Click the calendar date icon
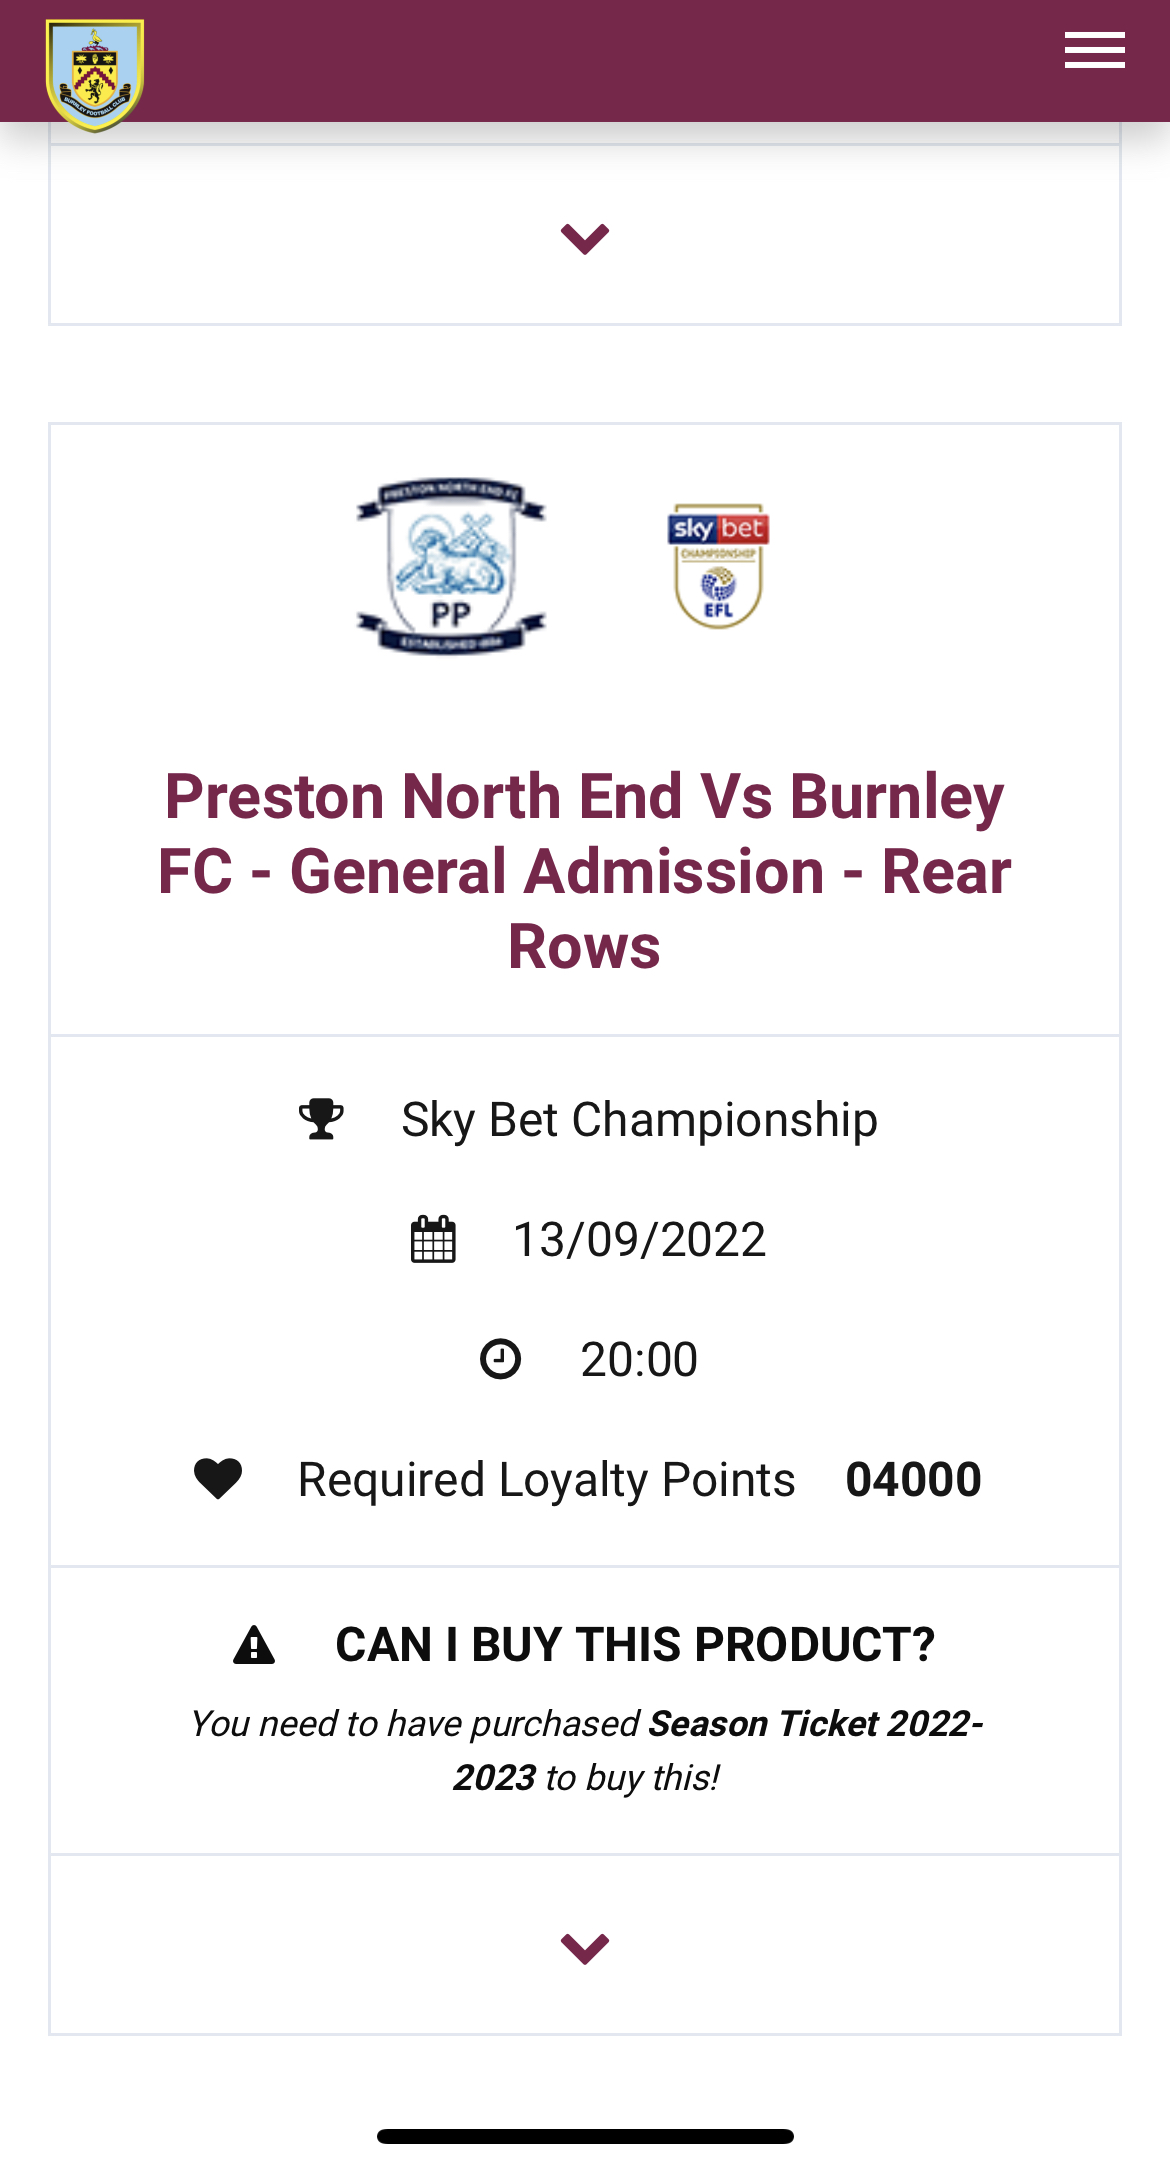 pos(433,1240)
